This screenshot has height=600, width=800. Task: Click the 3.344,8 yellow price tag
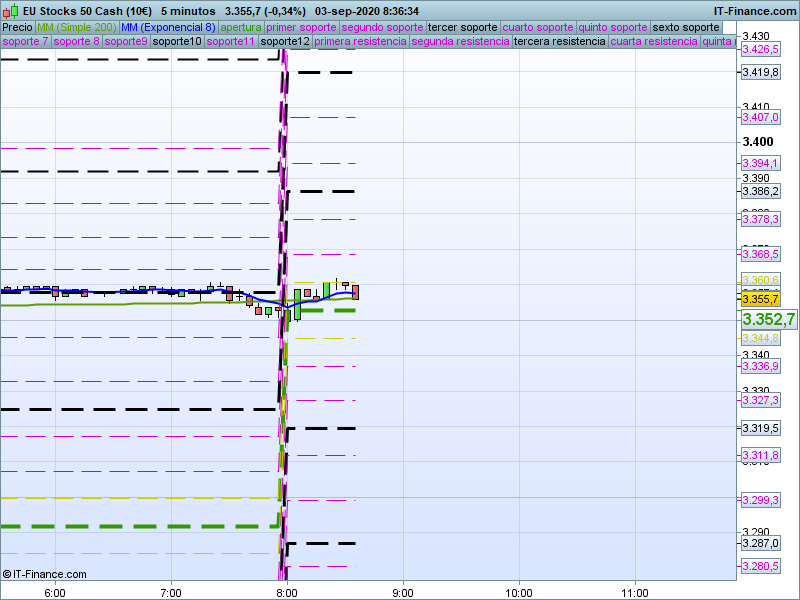[x=760, y=338]
